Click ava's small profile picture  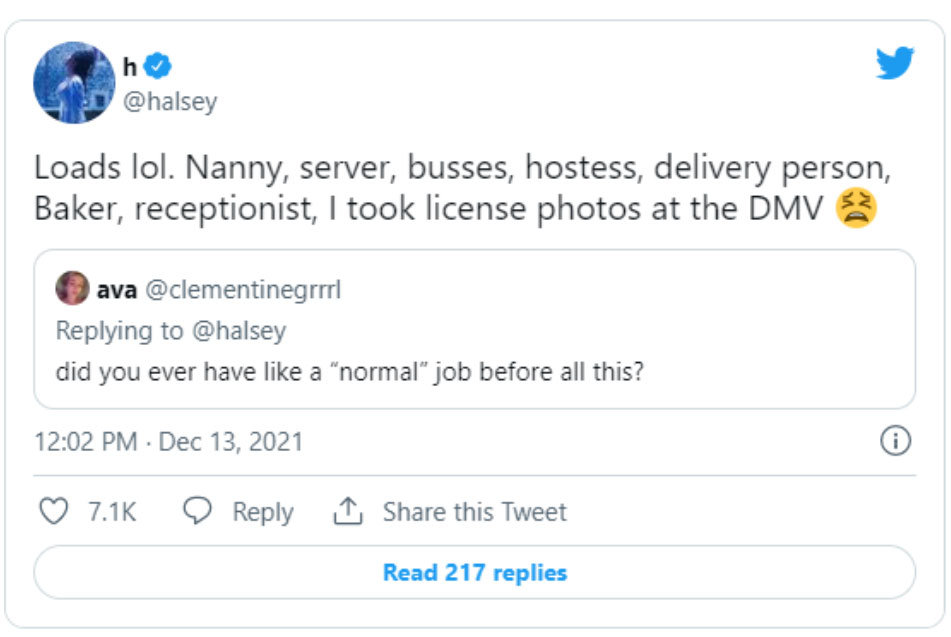tap(72, 290)
